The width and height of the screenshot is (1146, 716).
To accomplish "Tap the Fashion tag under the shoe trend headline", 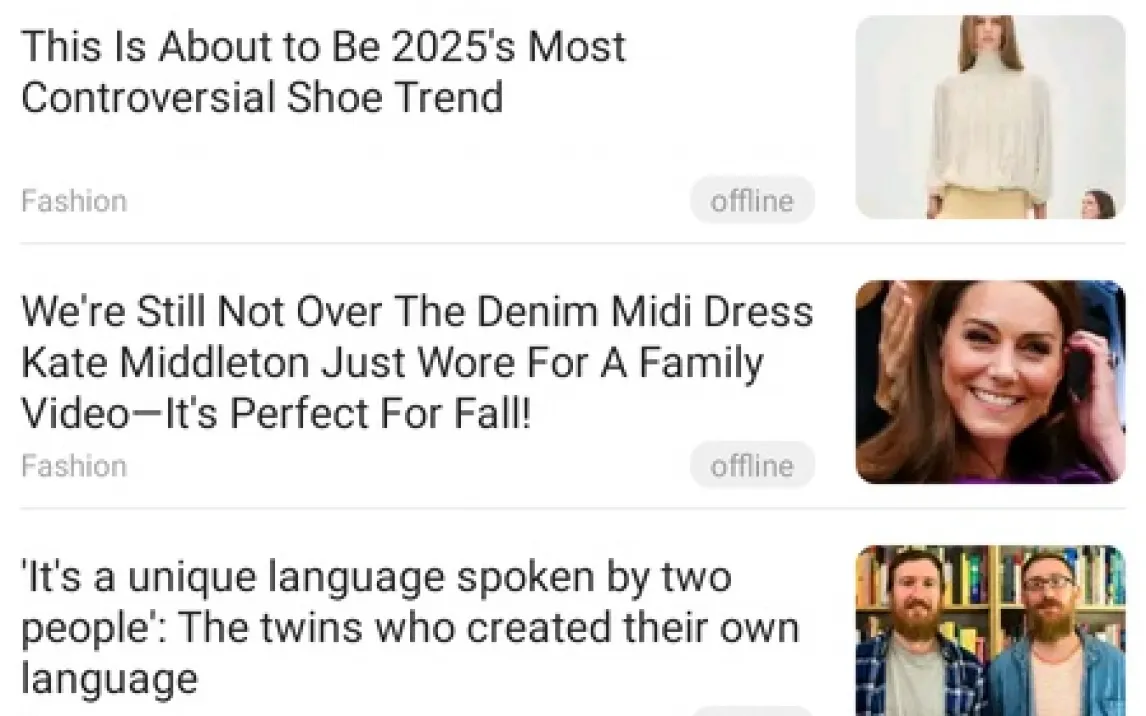I will tap(74, 201).
